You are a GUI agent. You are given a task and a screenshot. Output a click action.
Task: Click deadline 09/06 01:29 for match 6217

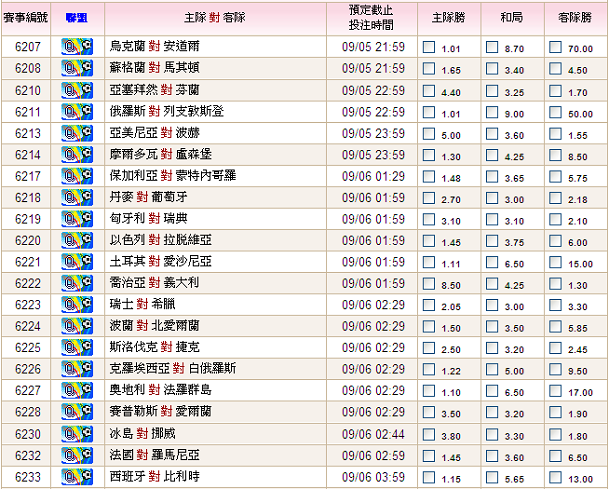point(373,176)
